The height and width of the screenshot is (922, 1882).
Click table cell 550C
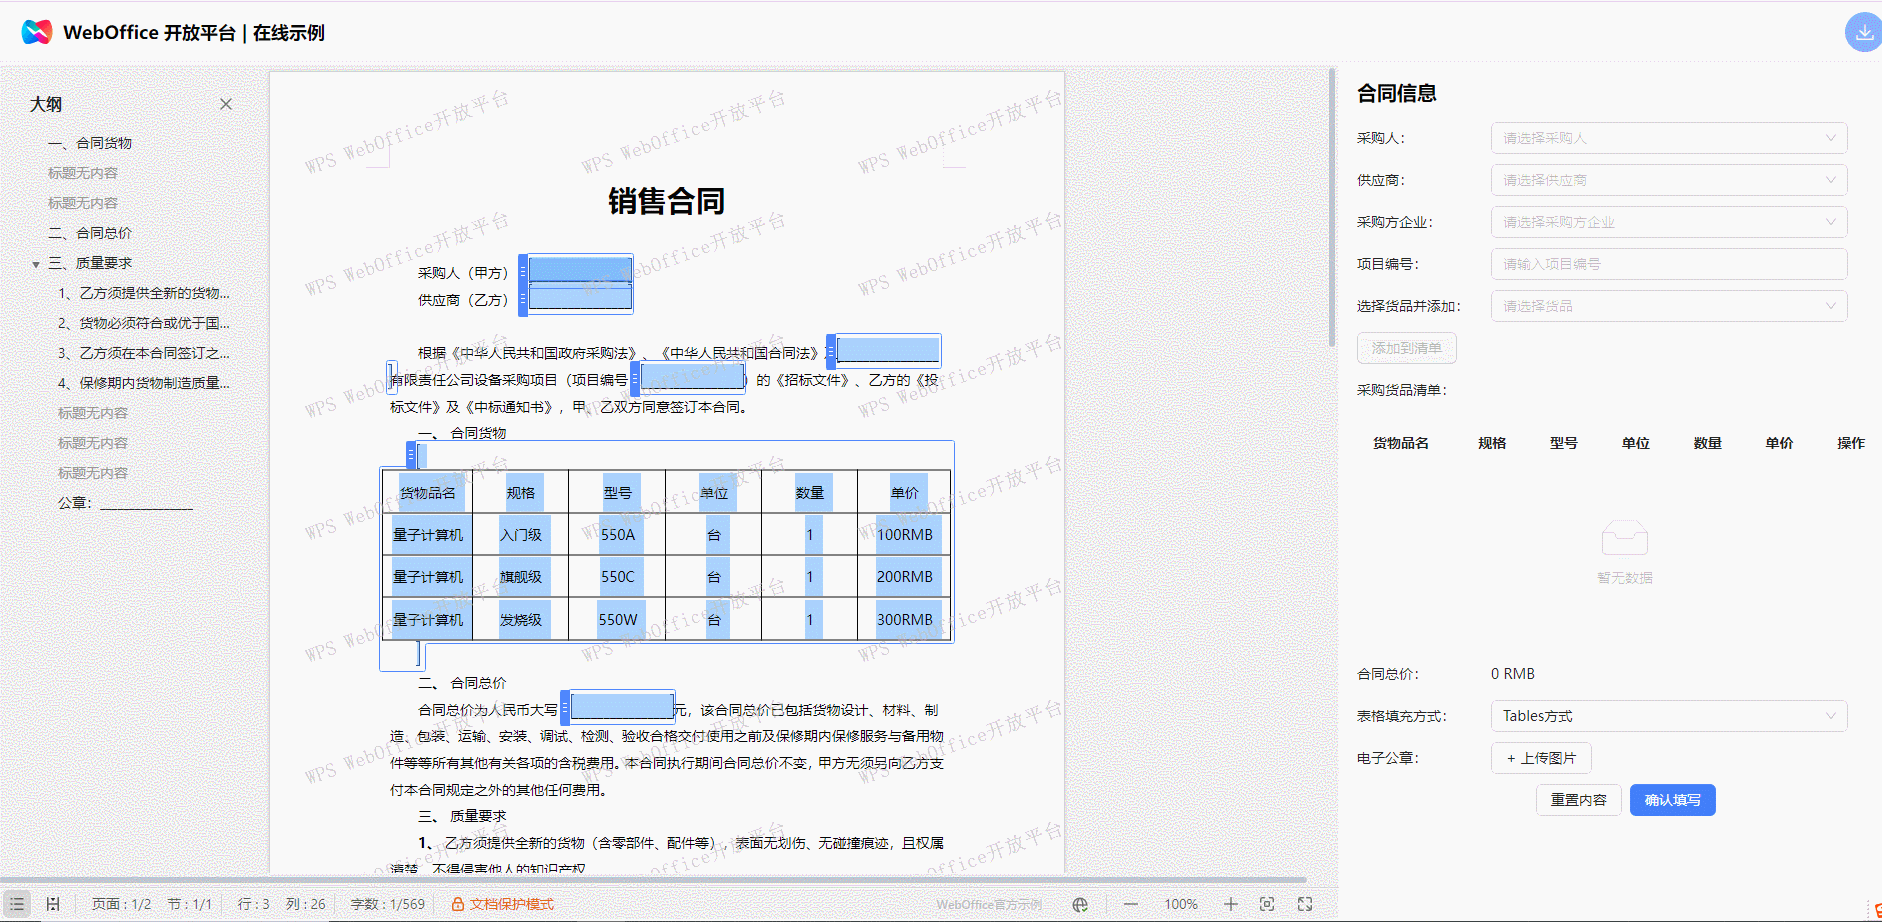(617, 577)
